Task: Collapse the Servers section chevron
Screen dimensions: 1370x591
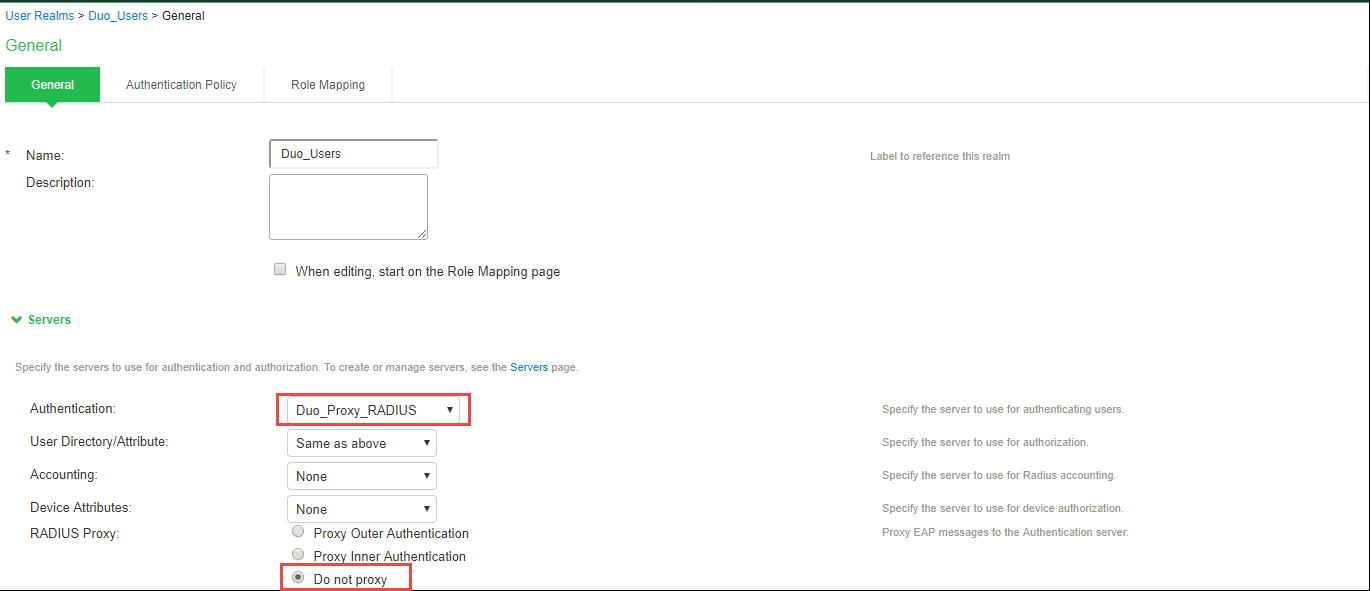Action: (16, 319)
